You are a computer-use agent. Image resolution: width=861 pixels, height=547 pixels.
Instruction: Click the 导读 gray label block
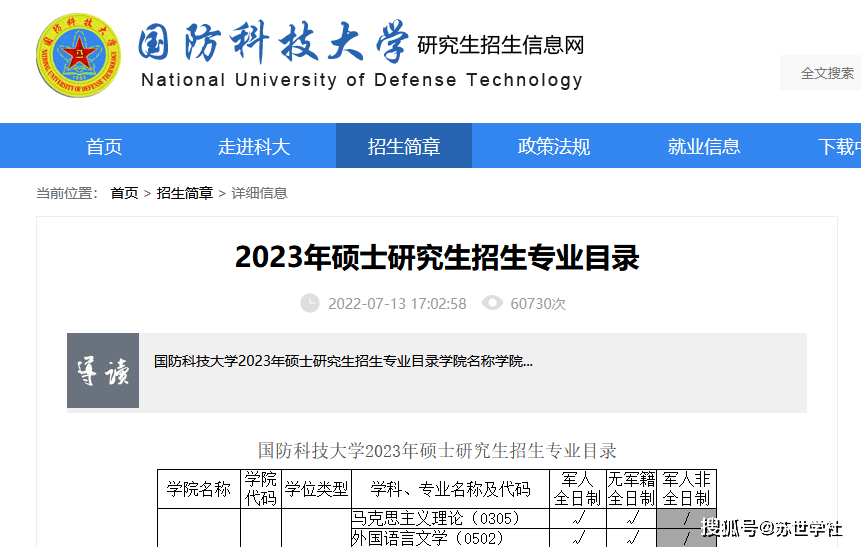click(103, 371)
